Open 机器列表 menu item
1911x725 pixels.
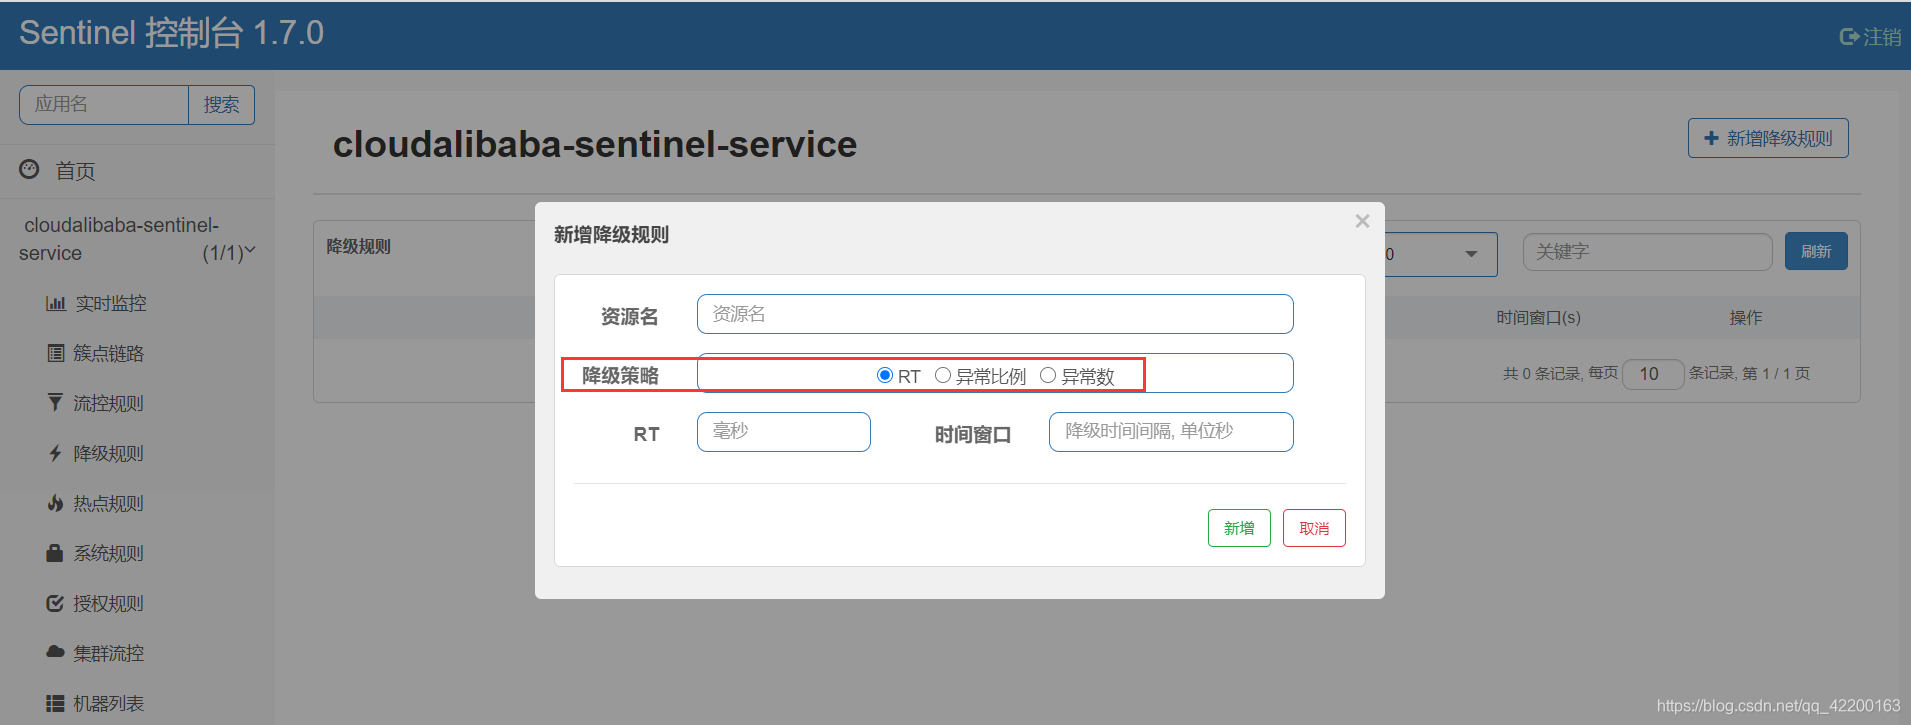[x=109, y=703]
